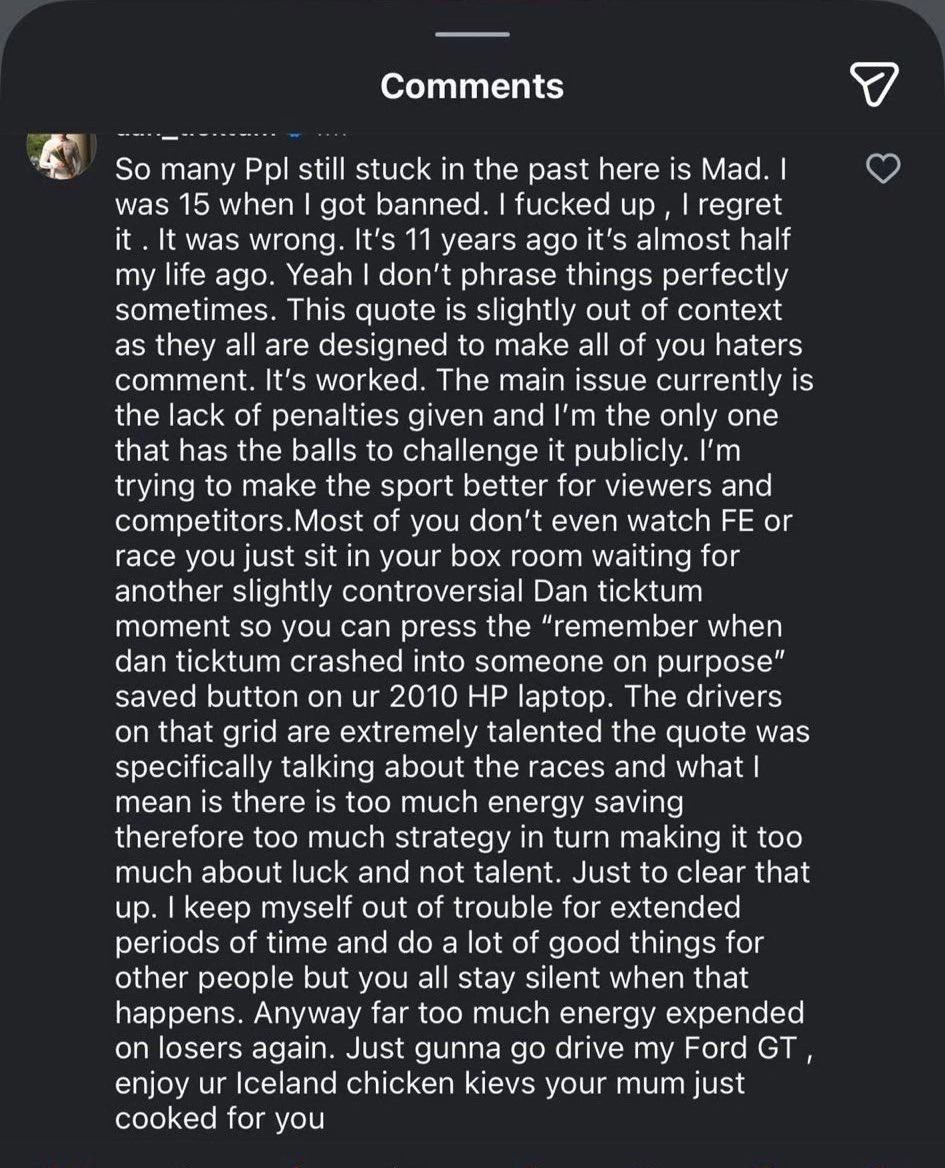This screenshot has width=945, height=1168.
Task: Open the commenter's profile picture
Action: click(62, 154)
